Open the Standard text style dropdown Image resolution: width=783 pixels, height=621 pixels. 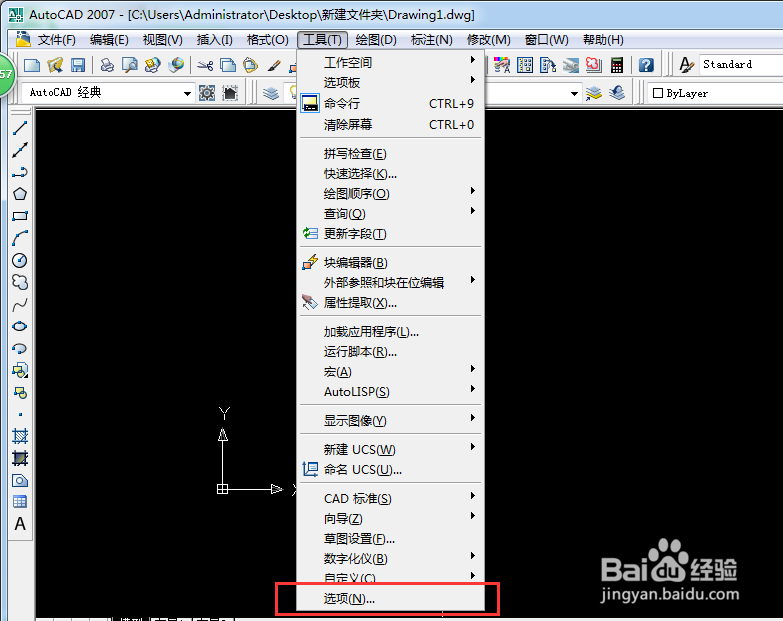(741, 64)
